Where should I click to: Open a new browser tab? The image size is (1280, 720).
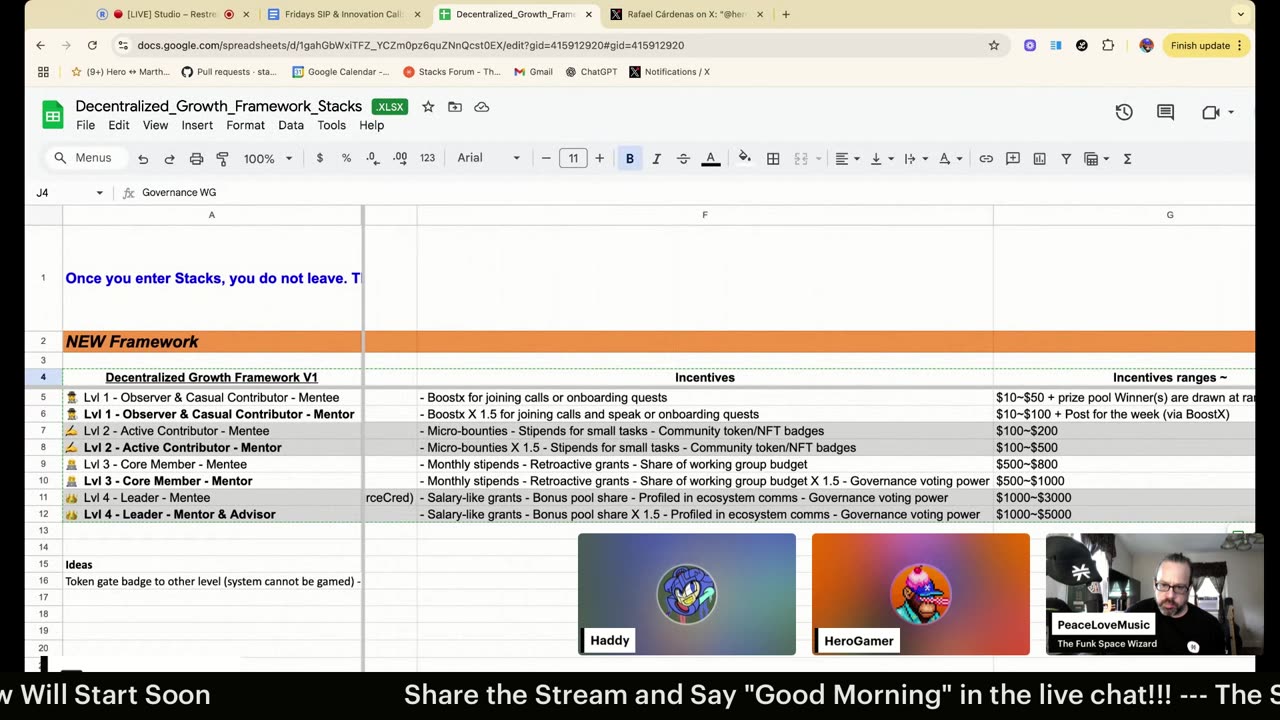pyautogui.click(x=786, y=14)
